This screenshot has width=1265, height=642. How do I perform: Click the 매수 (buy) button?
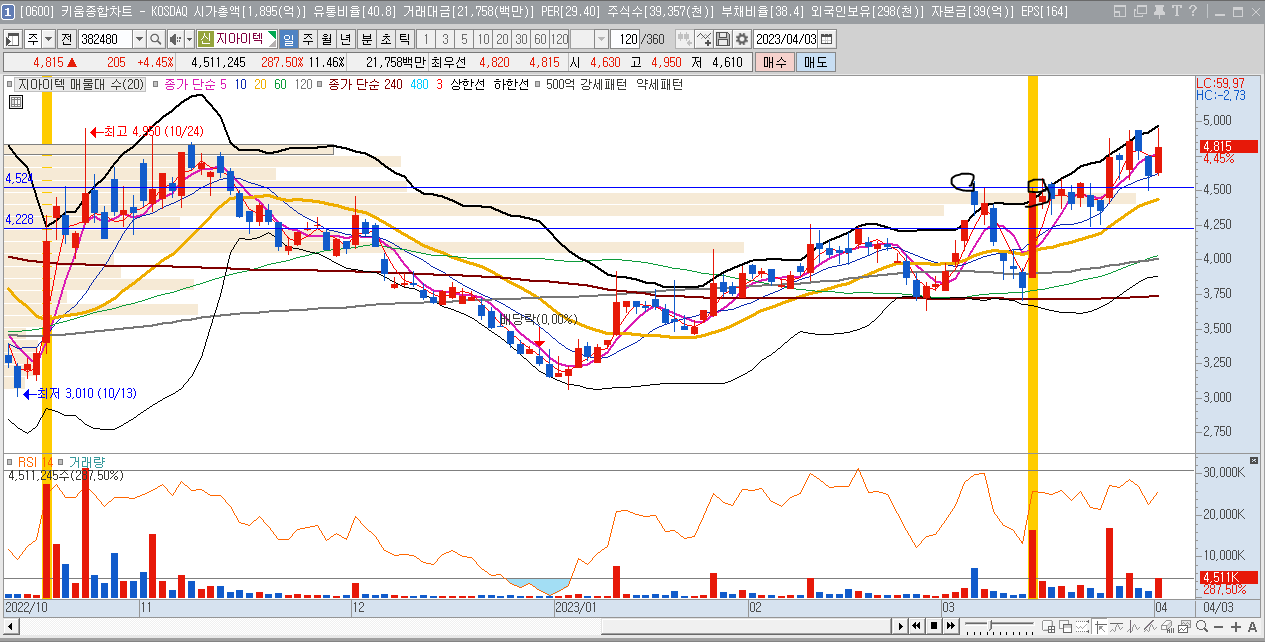coord(774,62)
